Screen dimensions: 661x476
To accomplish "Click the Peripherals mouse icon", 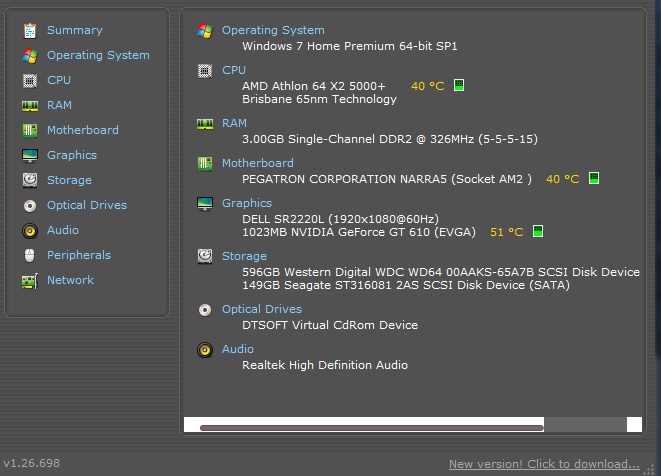I will tap(30, 255).
